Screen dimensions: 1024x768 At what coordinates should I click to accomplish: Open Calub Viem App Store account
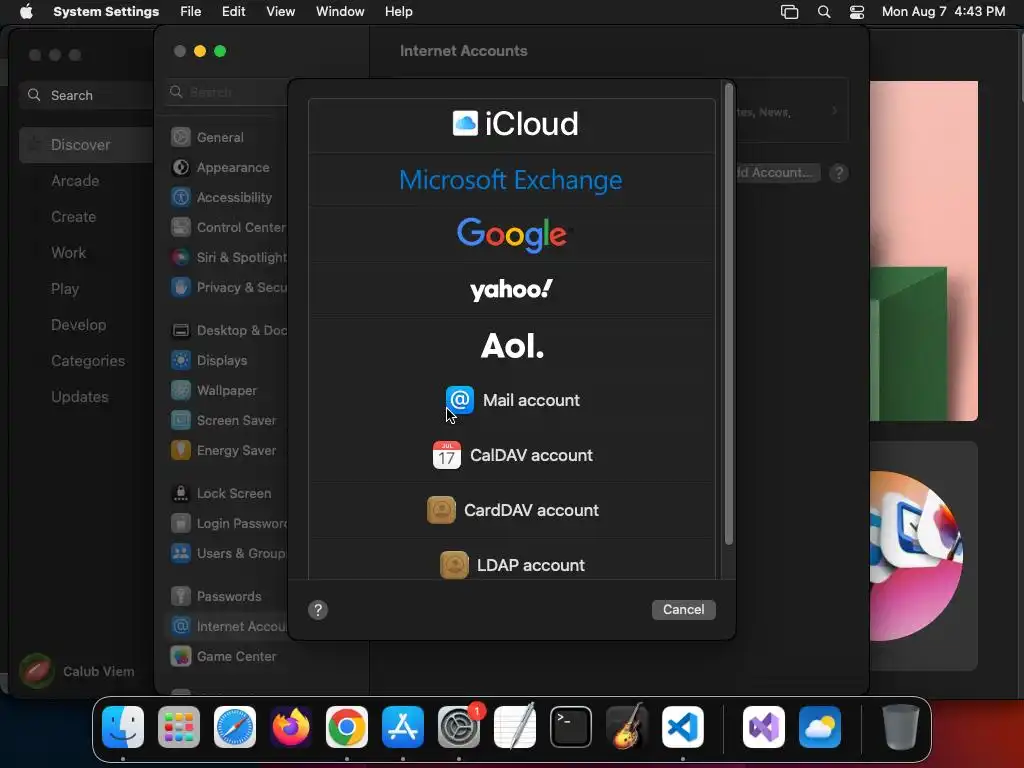(x=77, y=671)
